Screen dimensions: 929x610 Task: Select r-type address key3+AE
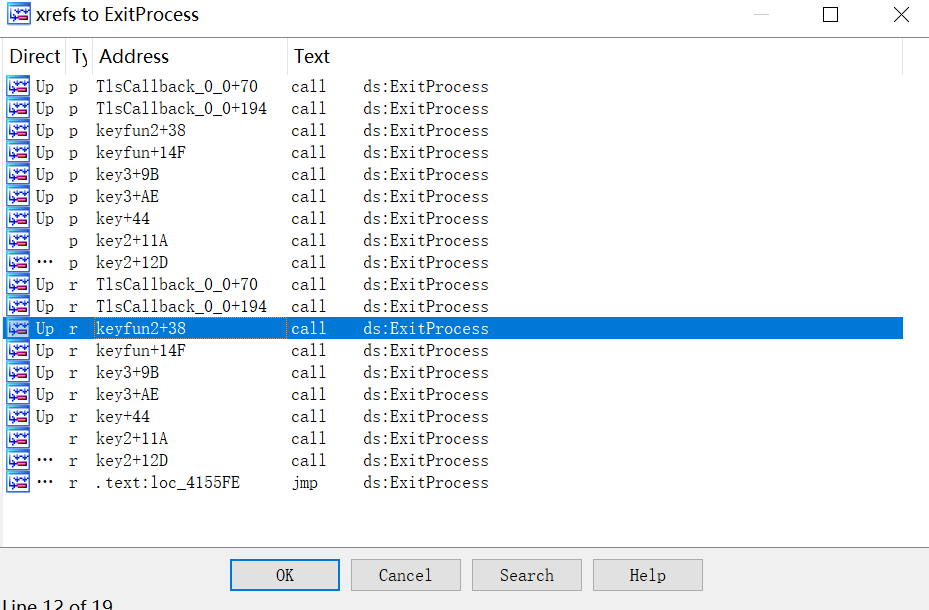click(x=127, y=394)
